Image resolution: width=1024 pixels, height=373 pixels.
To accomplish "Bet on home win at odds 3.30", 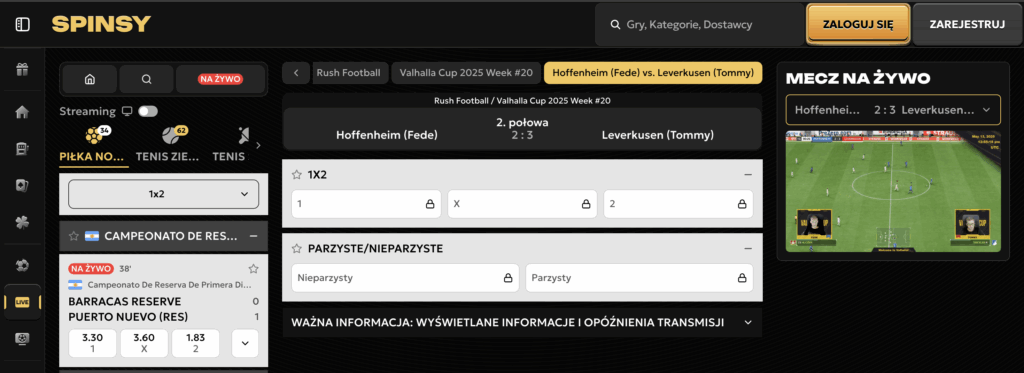I will [x=93, y=343].
